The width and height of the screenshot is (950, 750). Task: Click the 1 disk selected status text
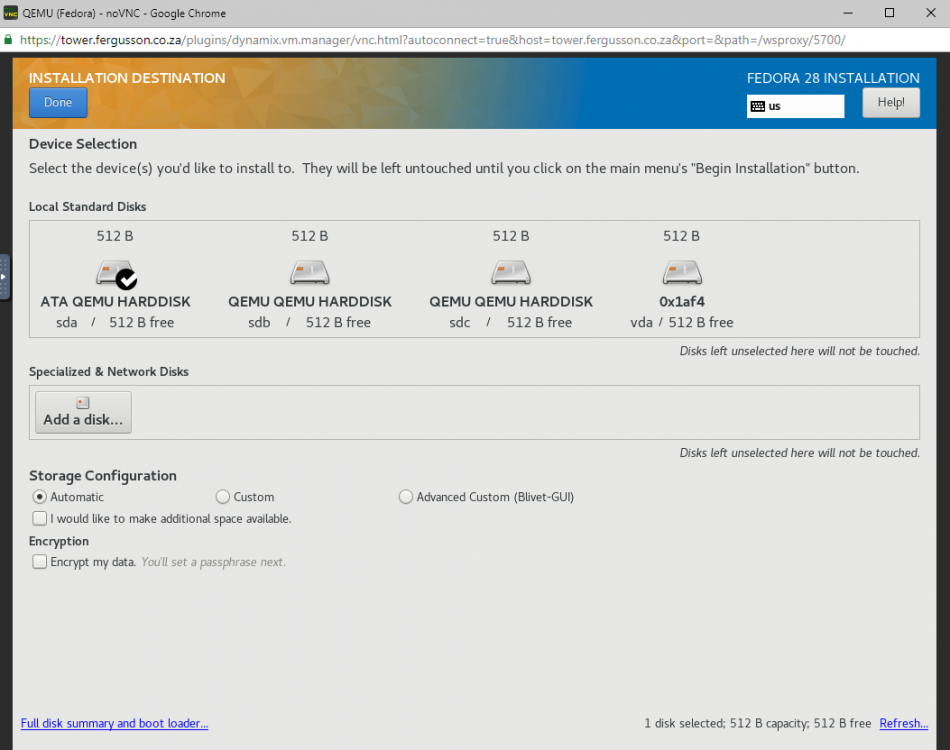(757, 723)
